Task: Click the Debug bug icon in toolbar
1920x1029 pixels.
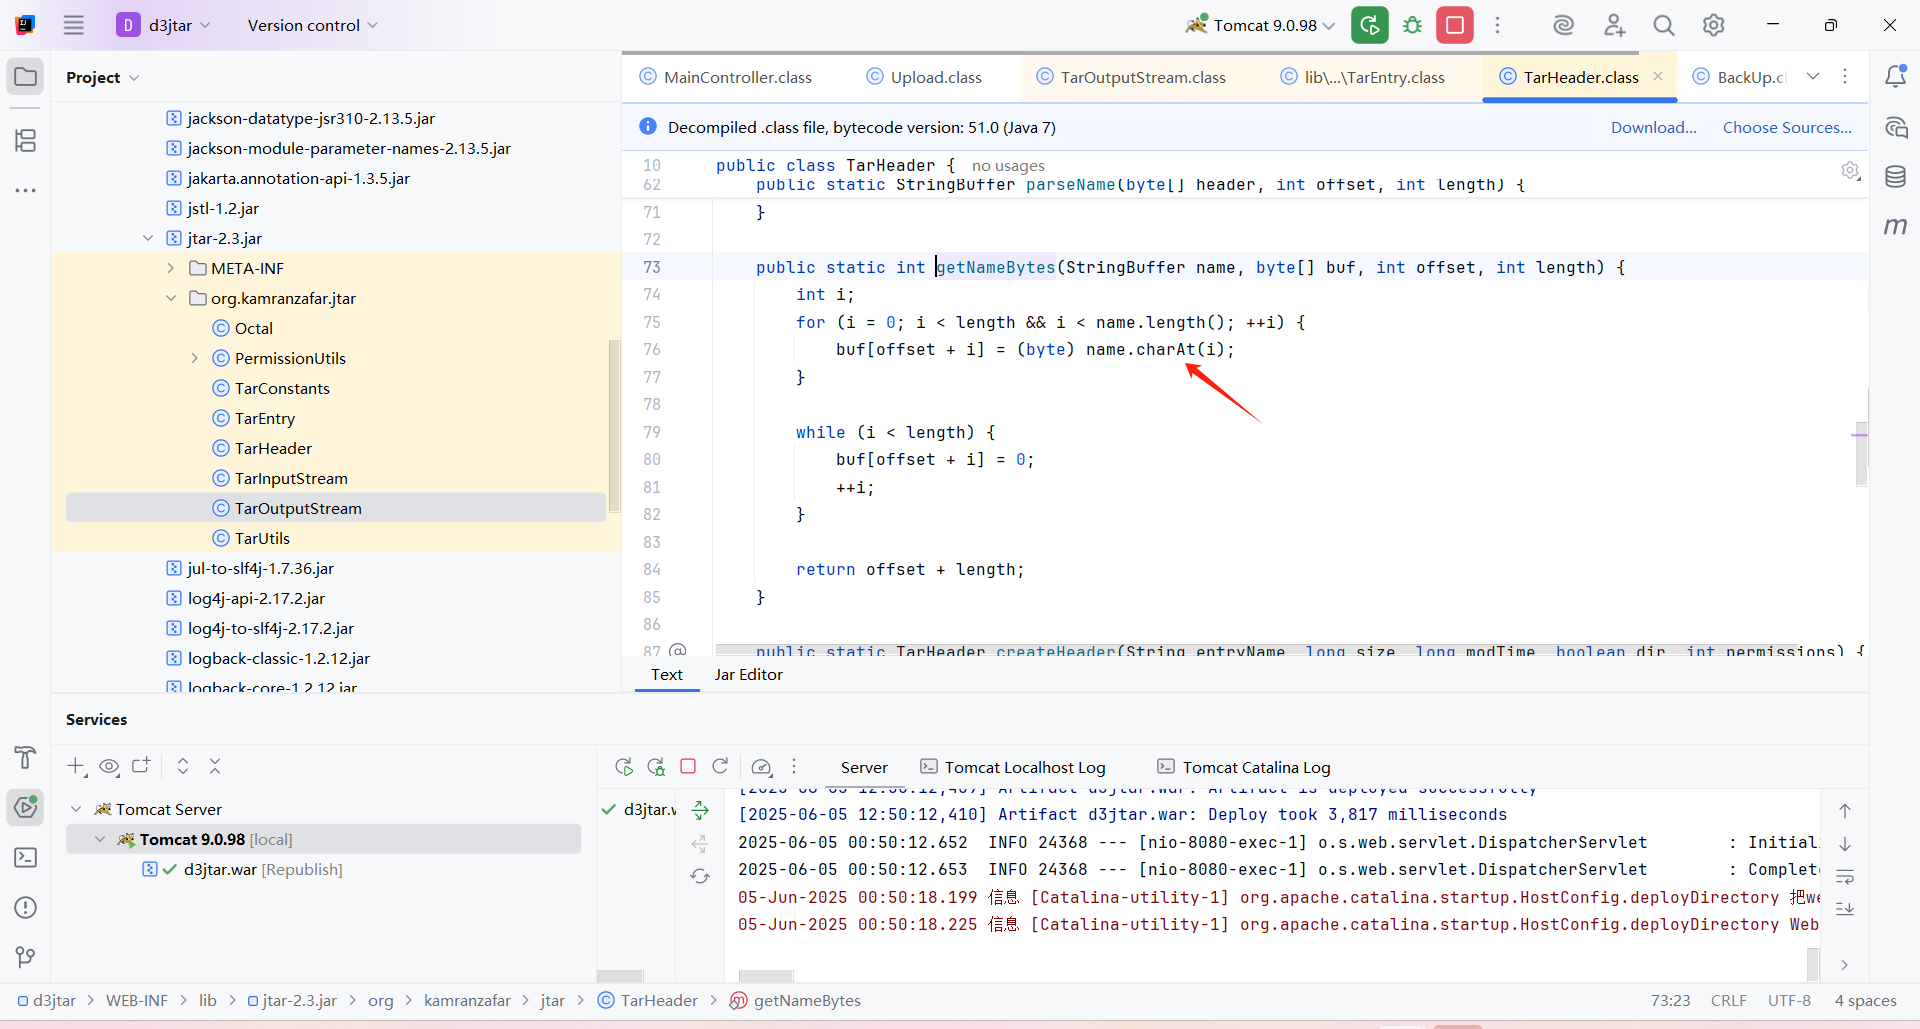Action: click(x=1412, y=25)
